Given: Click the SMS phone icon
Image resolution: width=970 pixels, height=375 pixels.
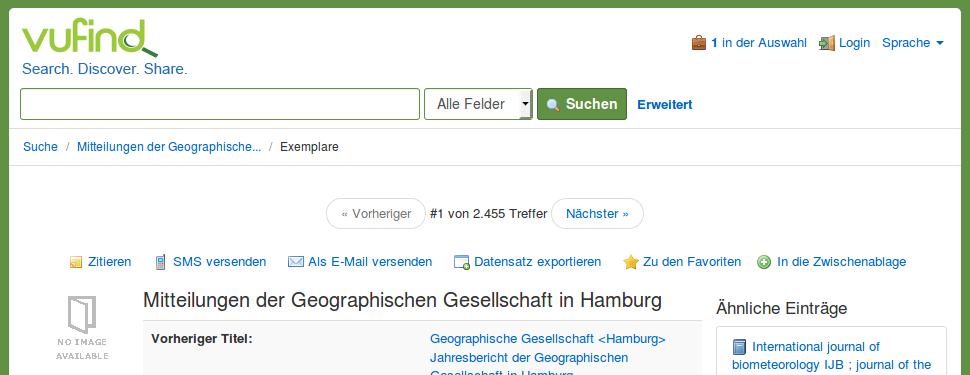Looking at the screenshot, I should coord(160,262).
